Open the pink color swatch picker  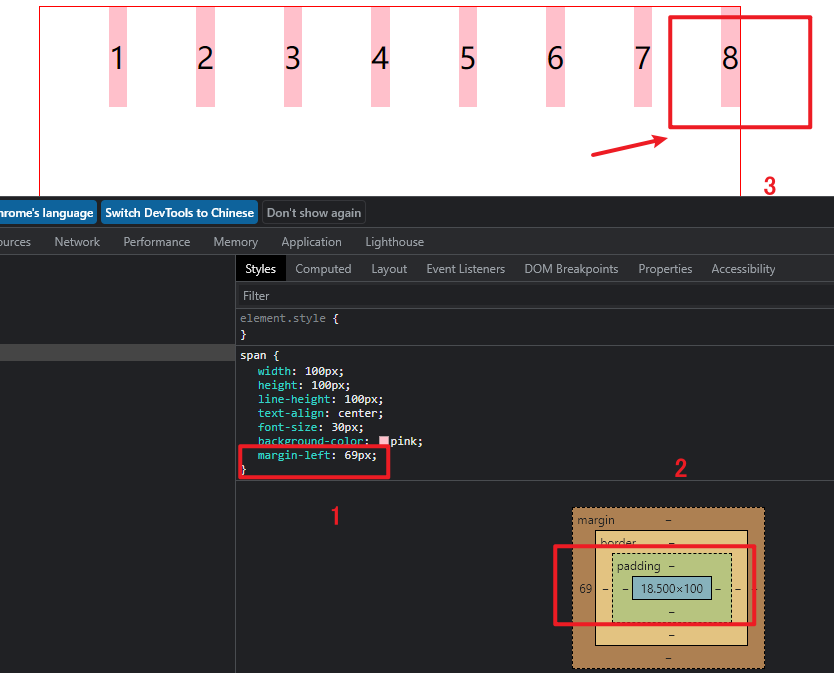point(384,441)
